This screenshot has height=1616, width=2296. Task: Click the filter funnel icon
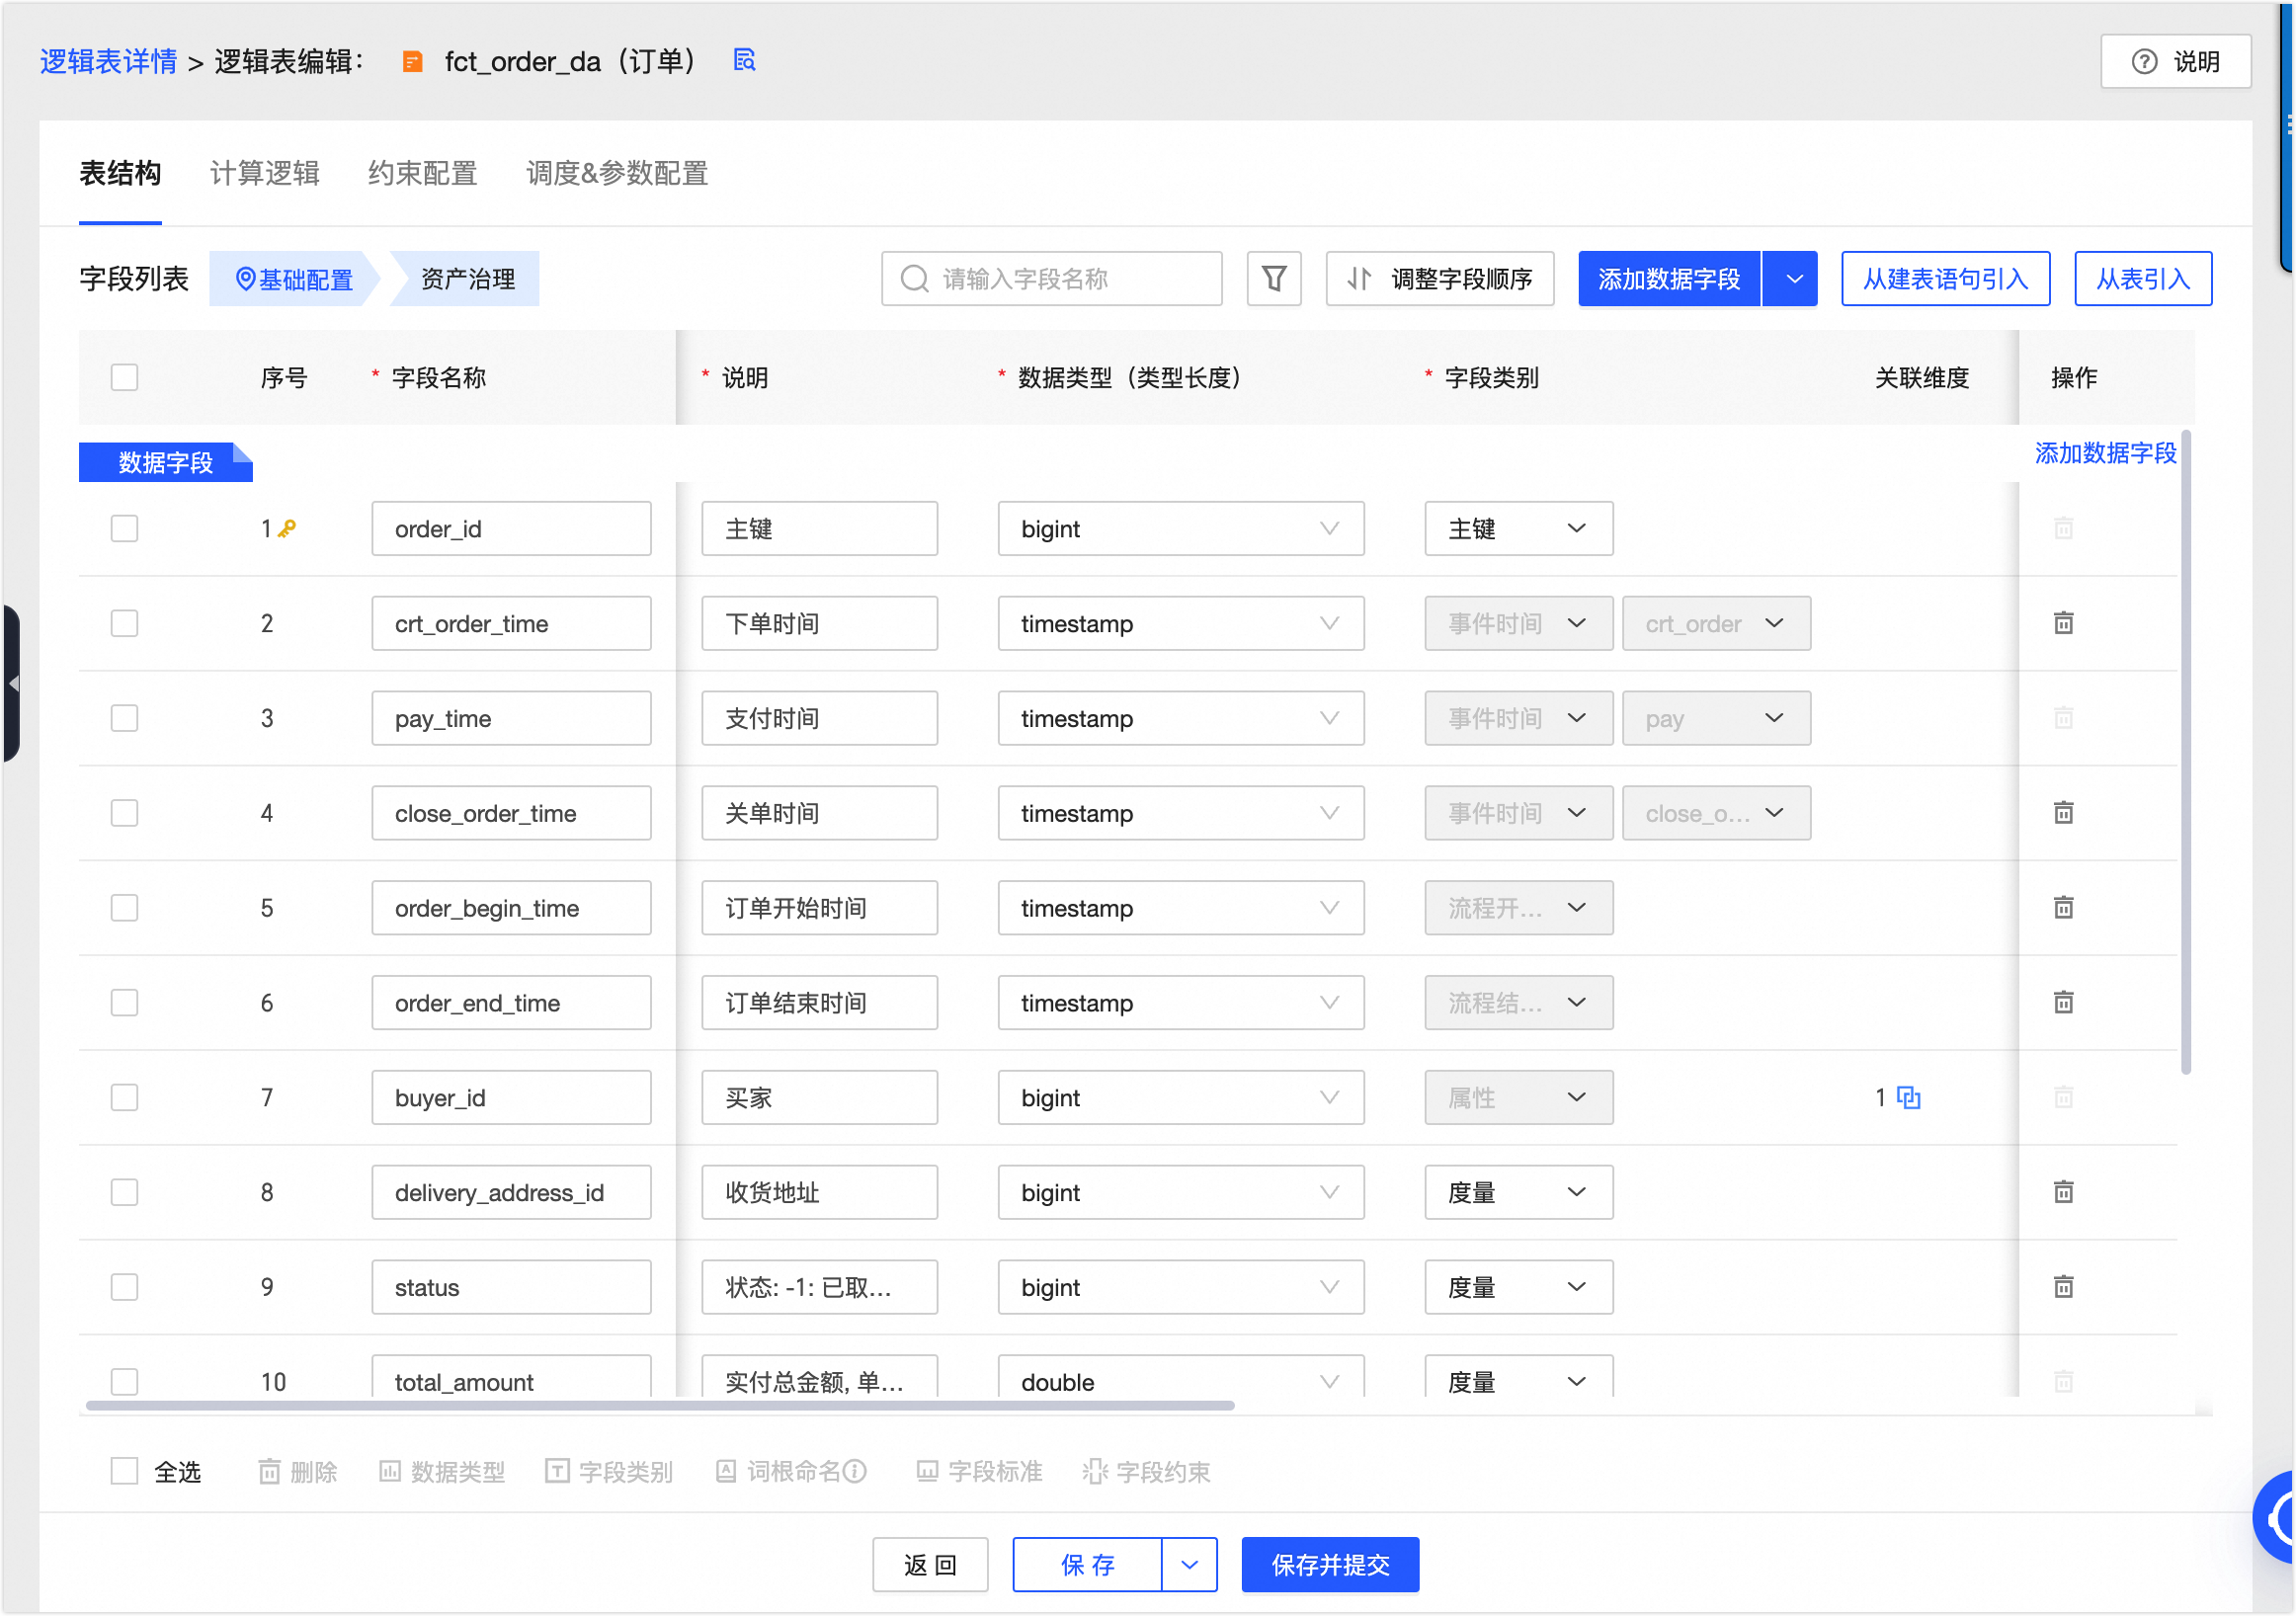click(x=1273, y=279)
